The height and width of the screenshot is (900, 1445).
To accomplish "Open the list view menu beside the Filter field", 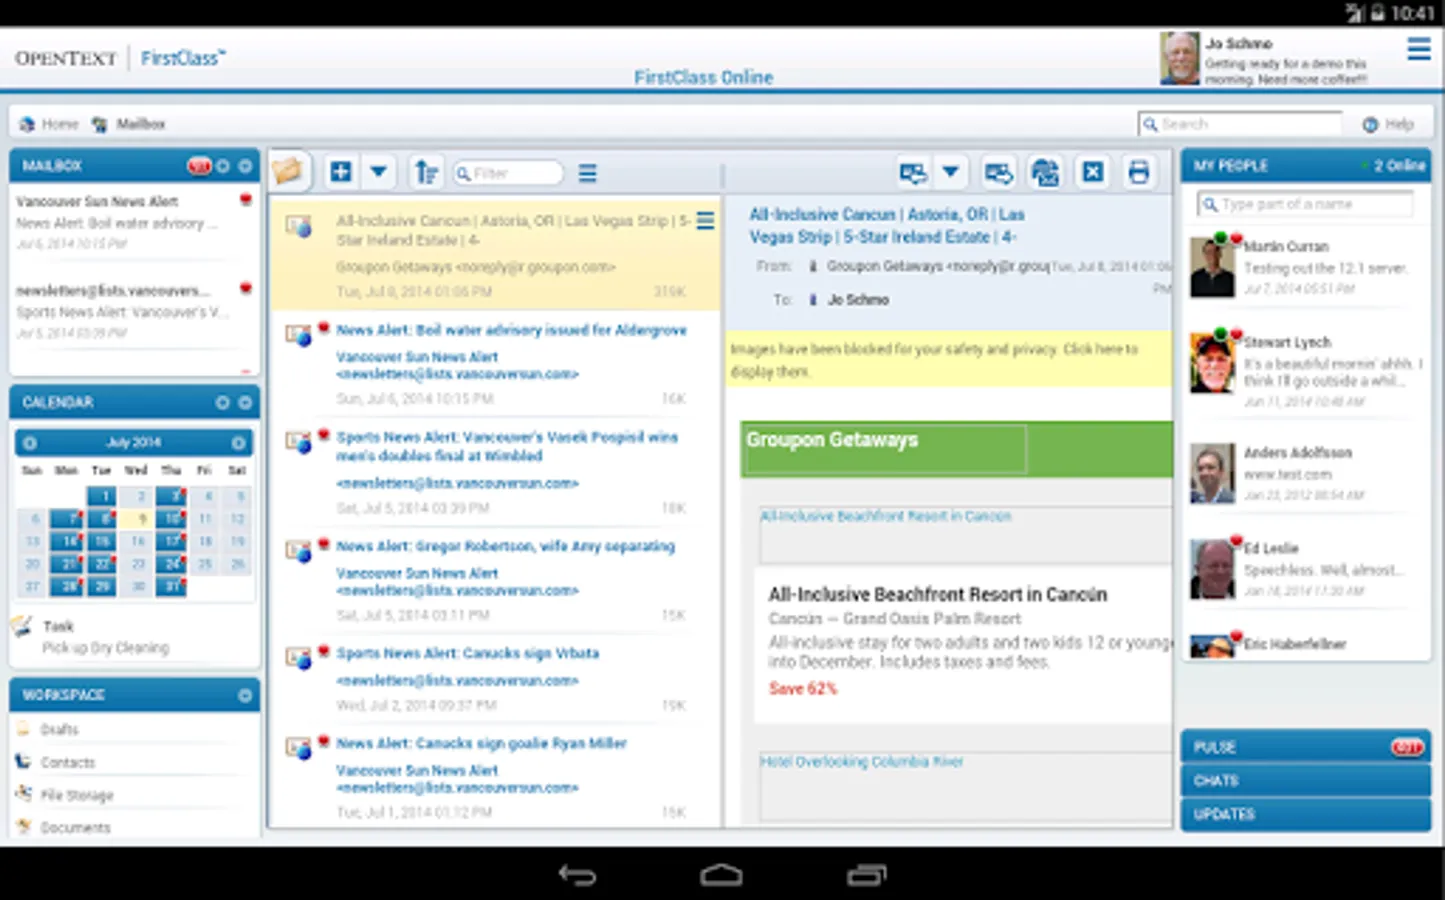I will pos(588,173).
